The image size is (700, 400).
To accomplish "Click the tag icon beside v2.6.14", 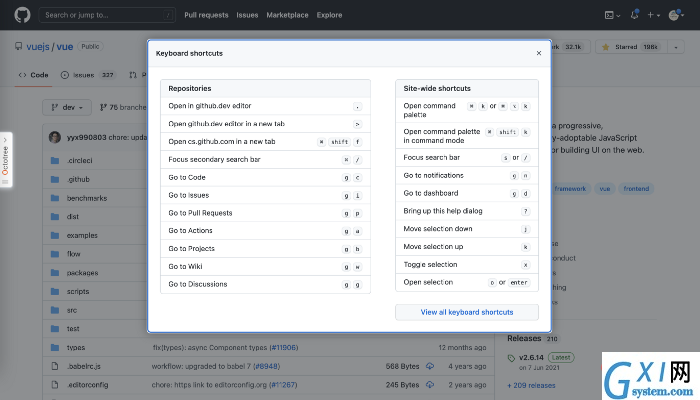I will point(512,358).
